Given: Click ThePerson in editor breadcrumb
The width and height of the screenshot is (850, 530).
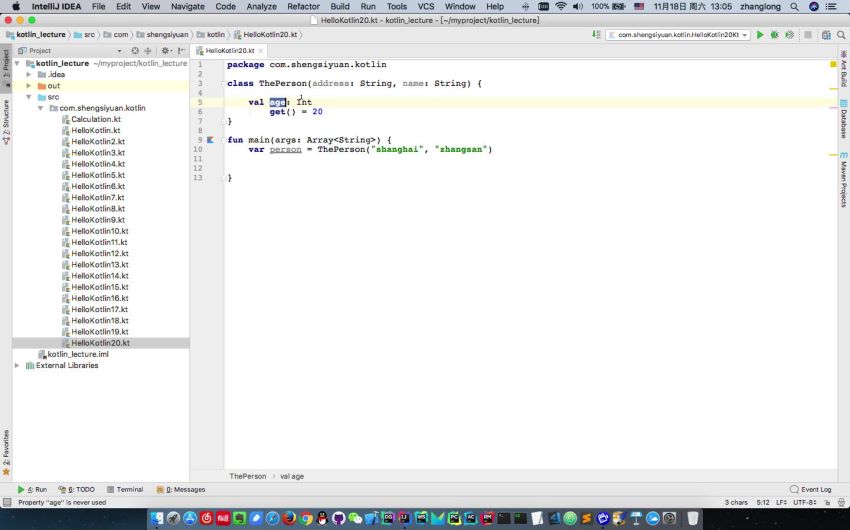Looking at the screenshot, I should 248,476.
